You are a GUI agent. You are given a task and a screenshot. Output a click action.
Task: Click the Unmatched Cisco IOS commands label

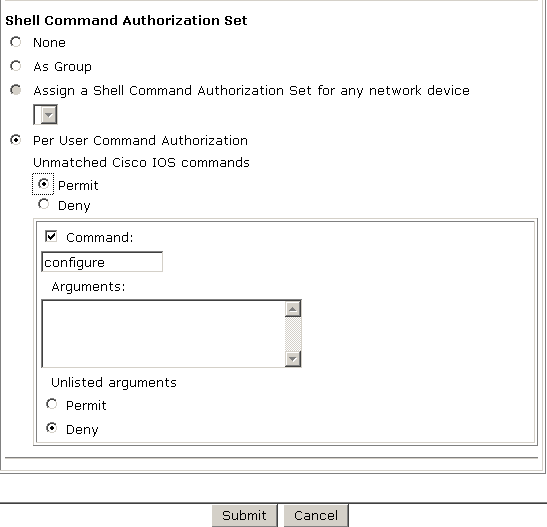[x=141, y=163]
